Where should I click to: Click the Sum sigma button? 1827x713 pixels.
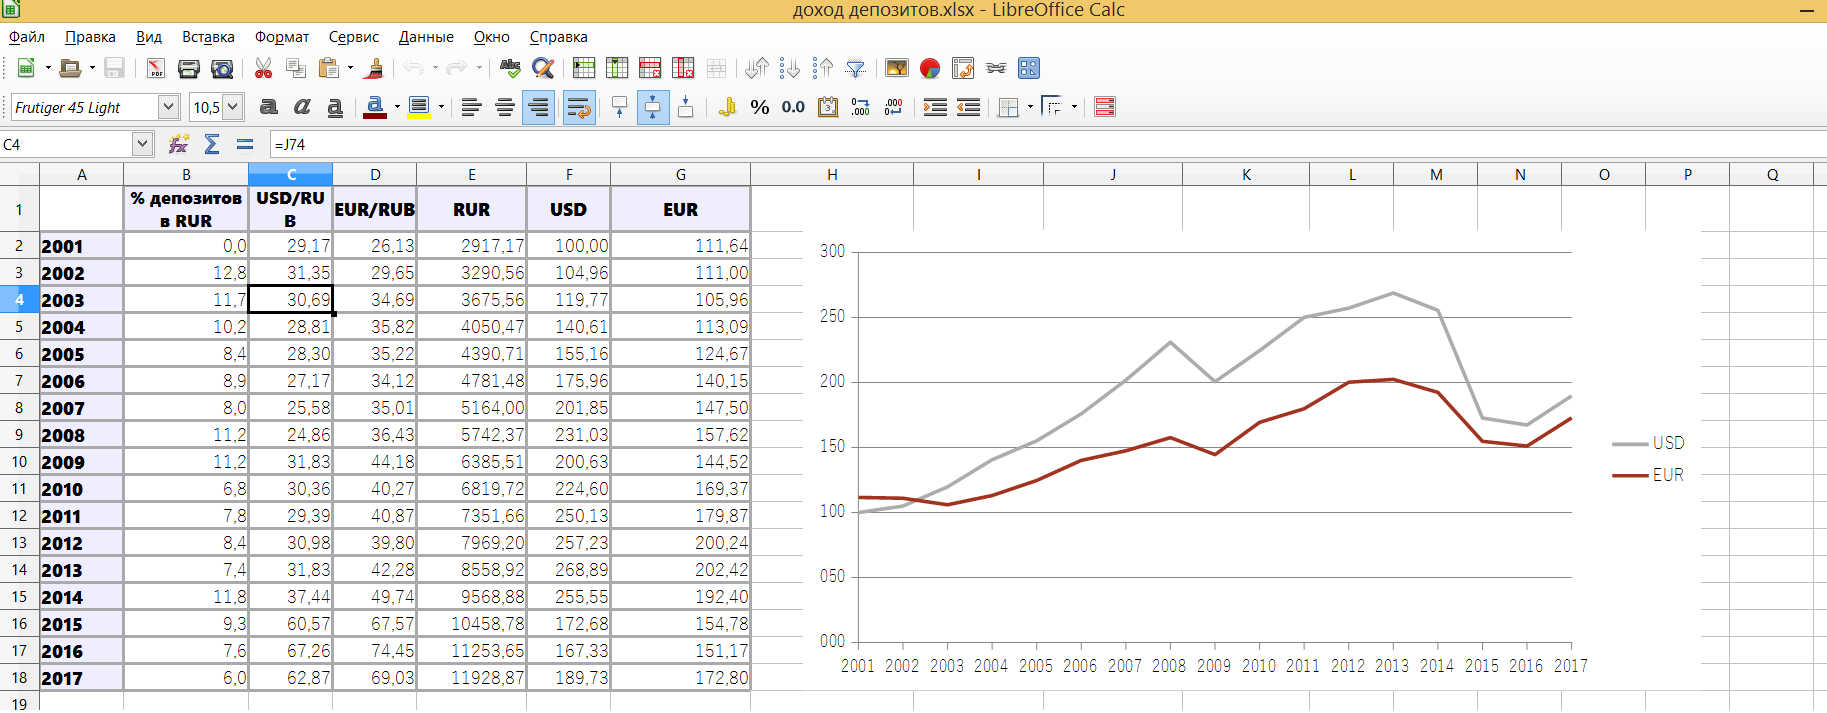[x=212, y=144]
